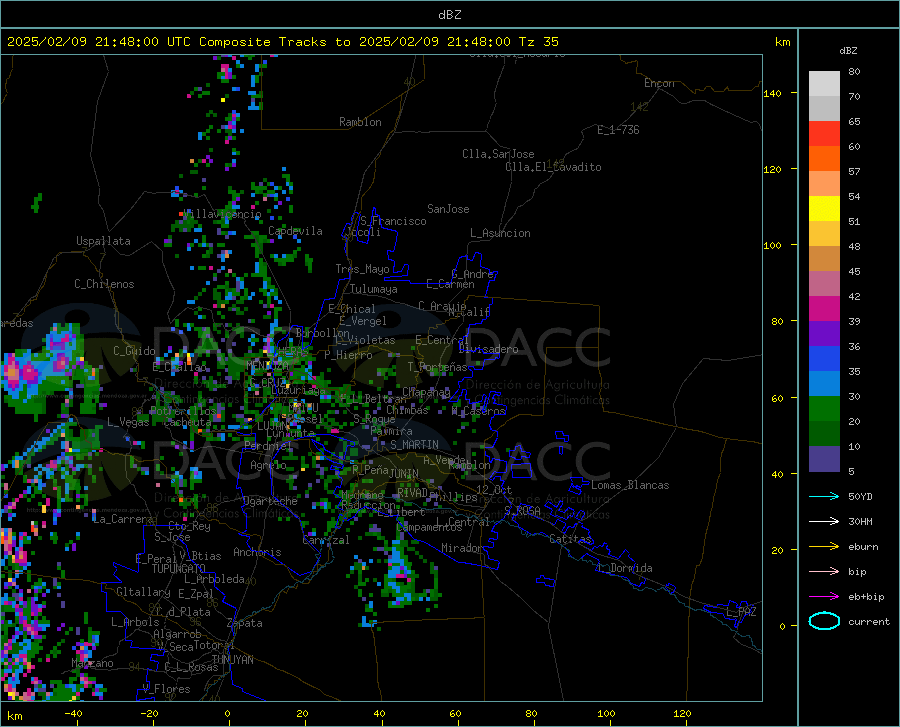This screenshot has height=727, width=900.
Task: Click the magenta eb+bip arrow legend icon
Action: click(824, 597)
